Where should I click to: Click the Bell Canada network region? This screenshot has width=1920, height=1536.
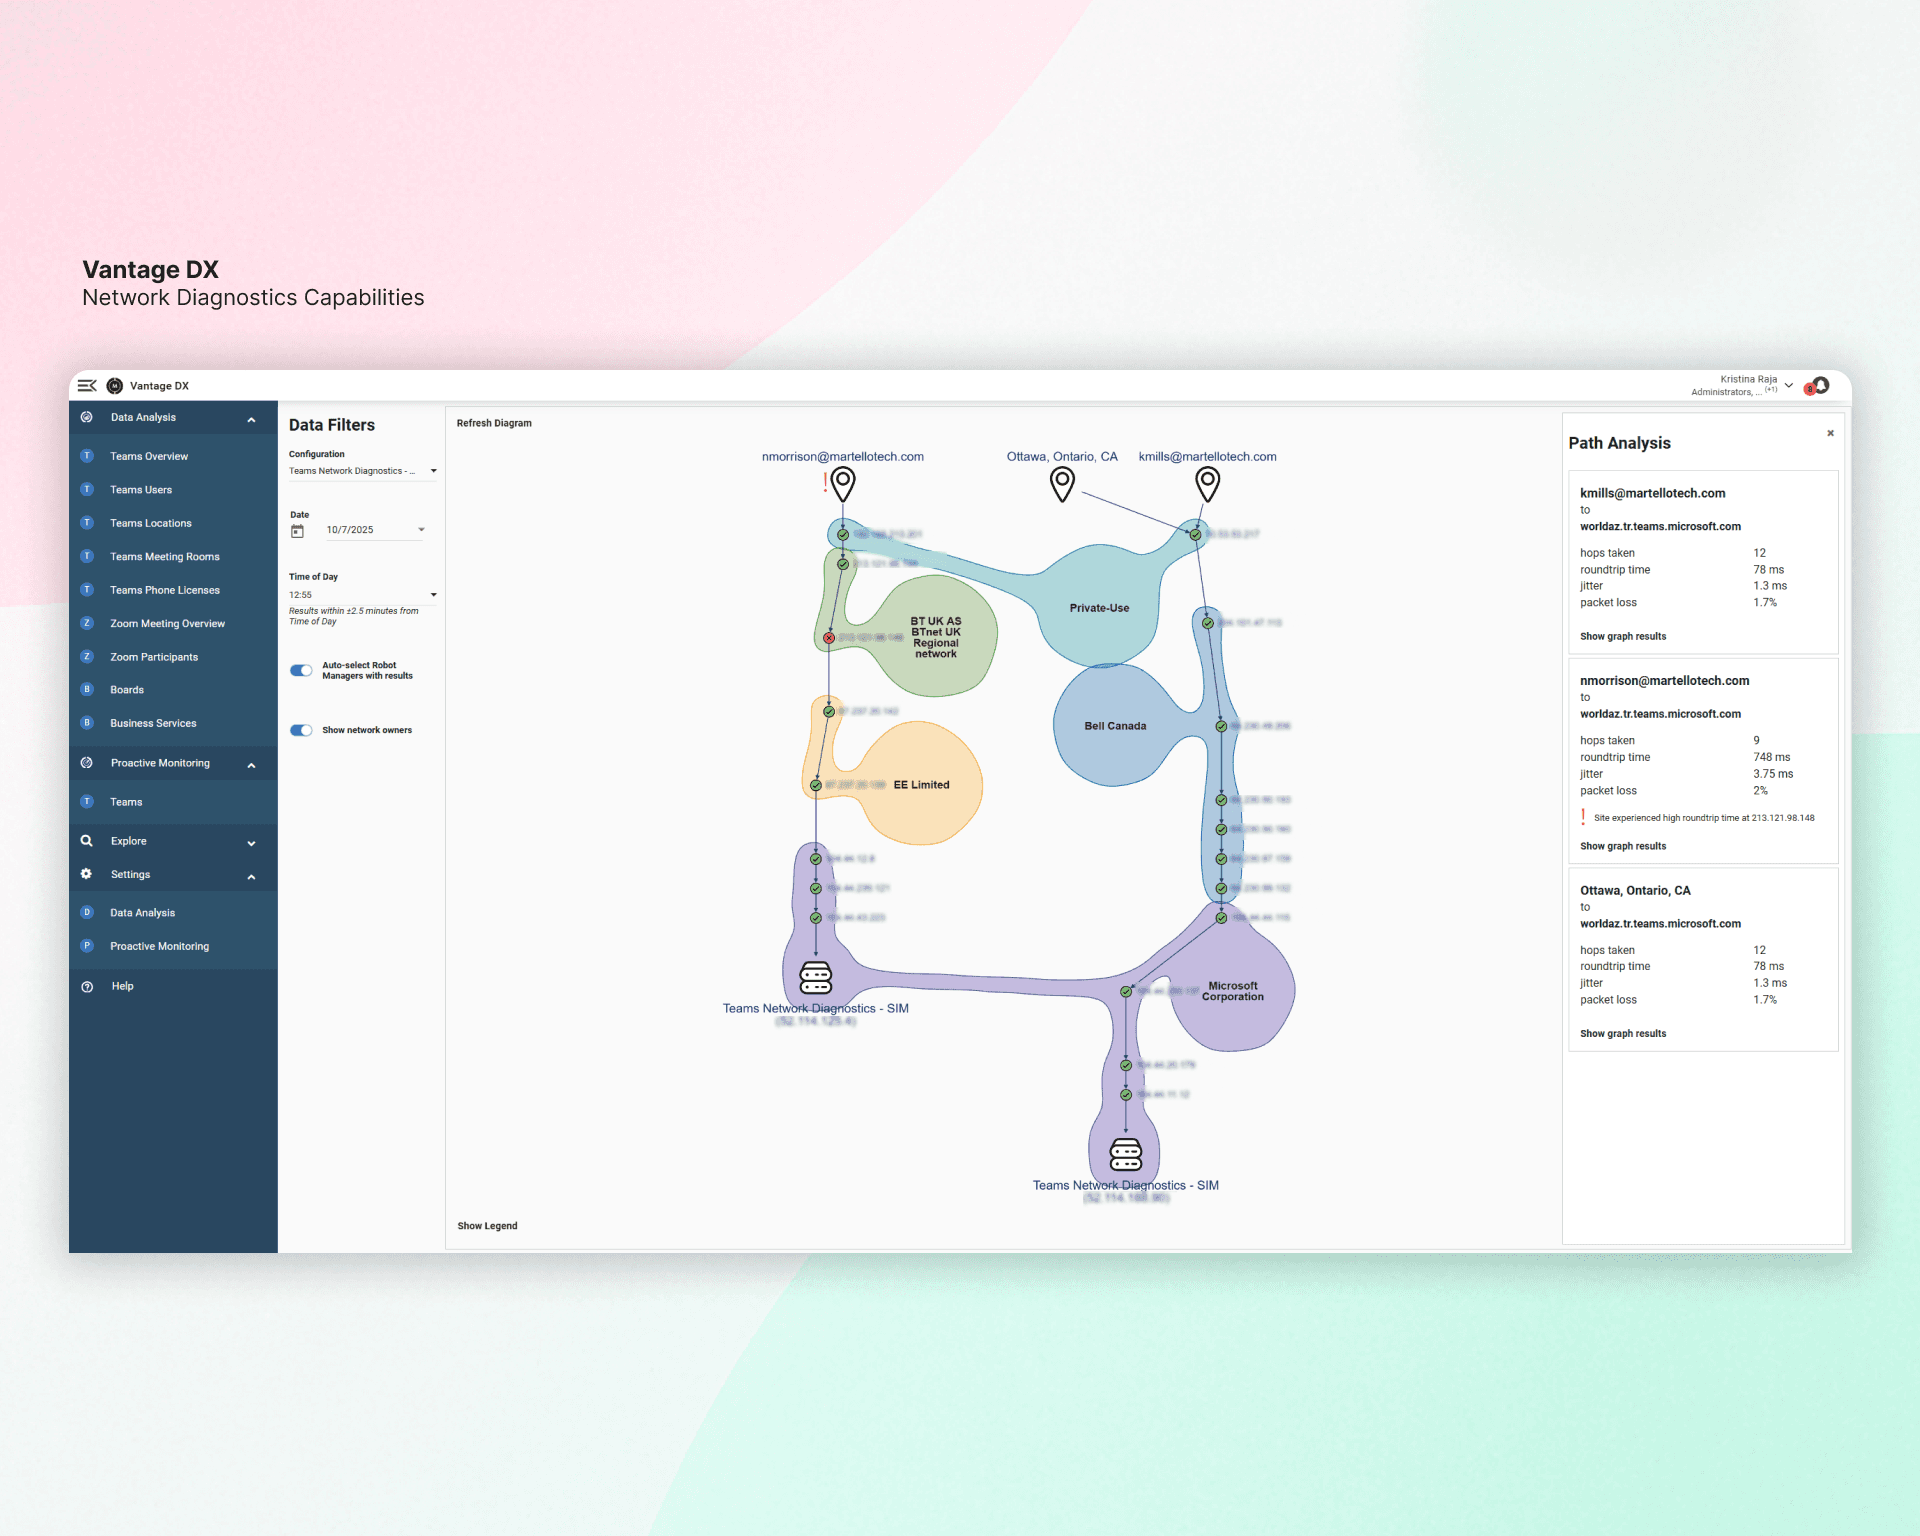click(x=1115, y=726)
